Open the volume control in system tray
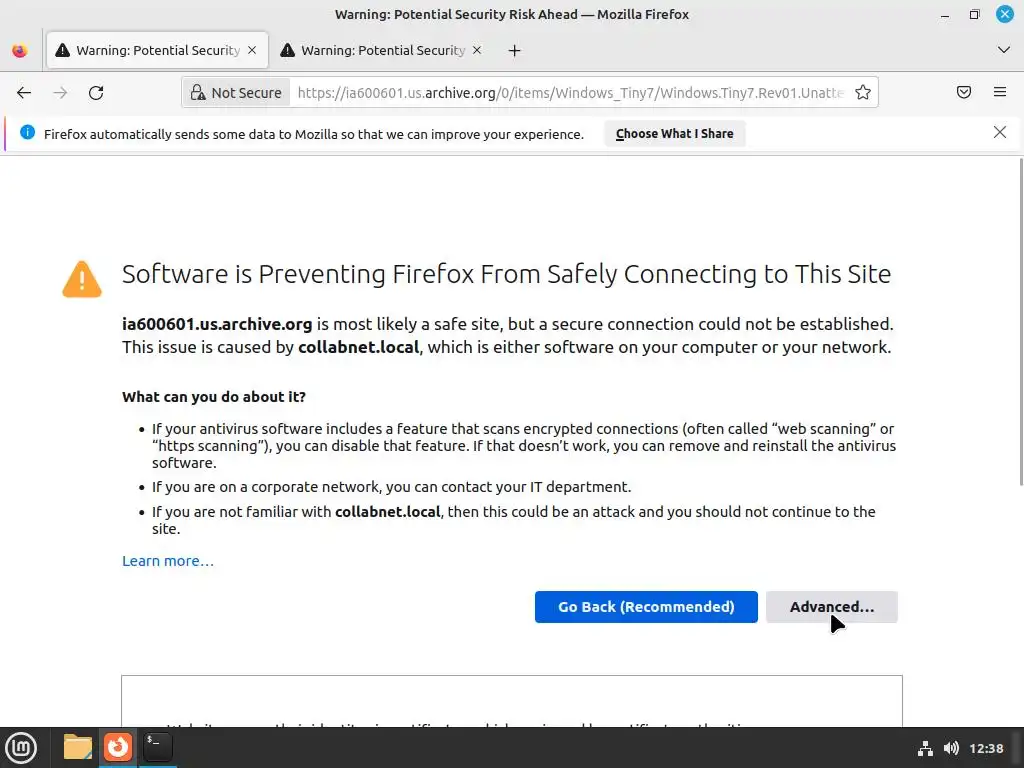The image size is (1024, 768). [951, 748]
